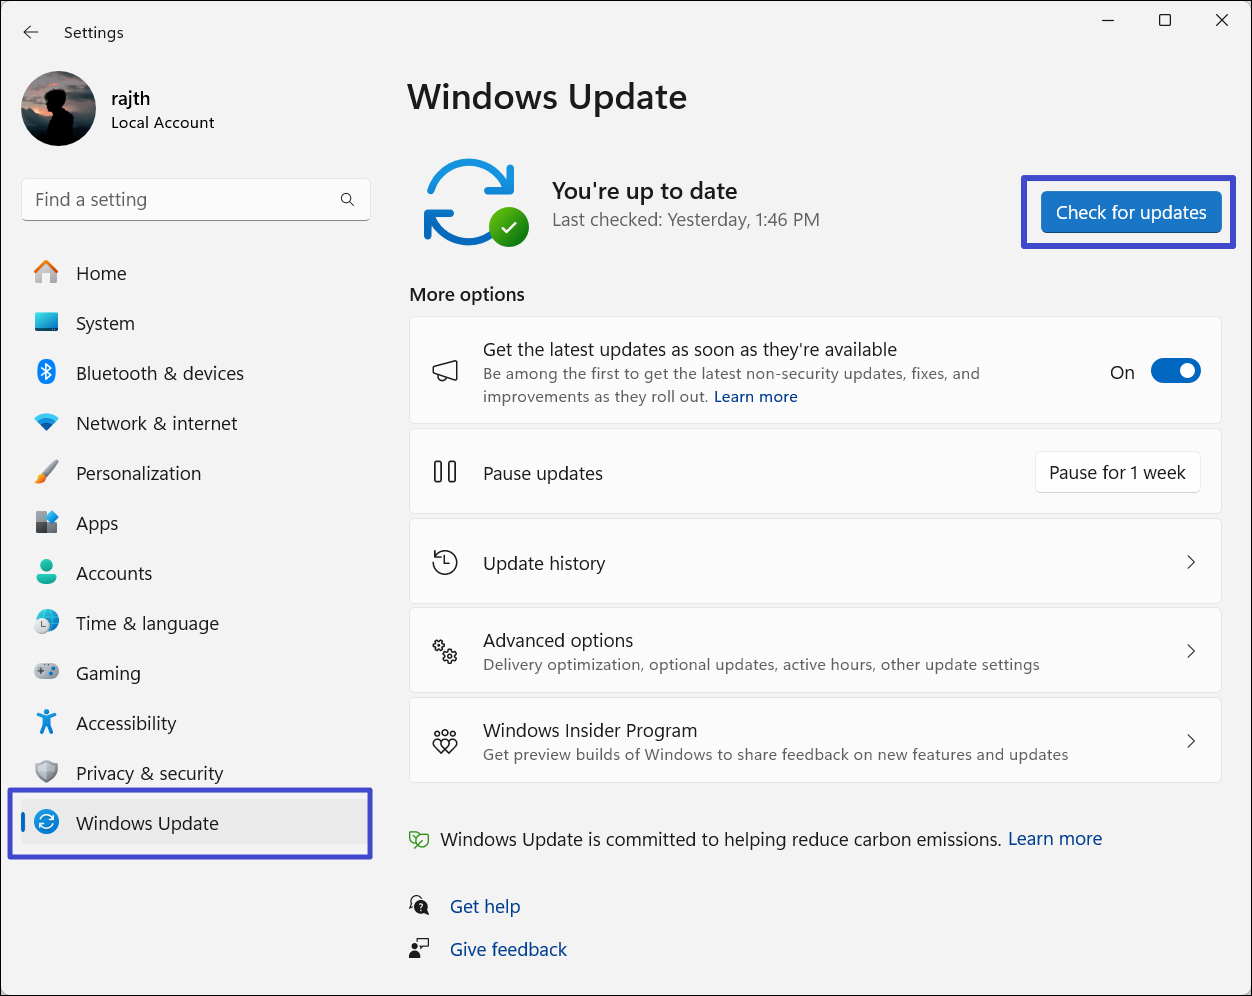Screen dimensions: 1252x996
Task: Turn off get latest updates toggle
Action: click(x=1175, y=371)
